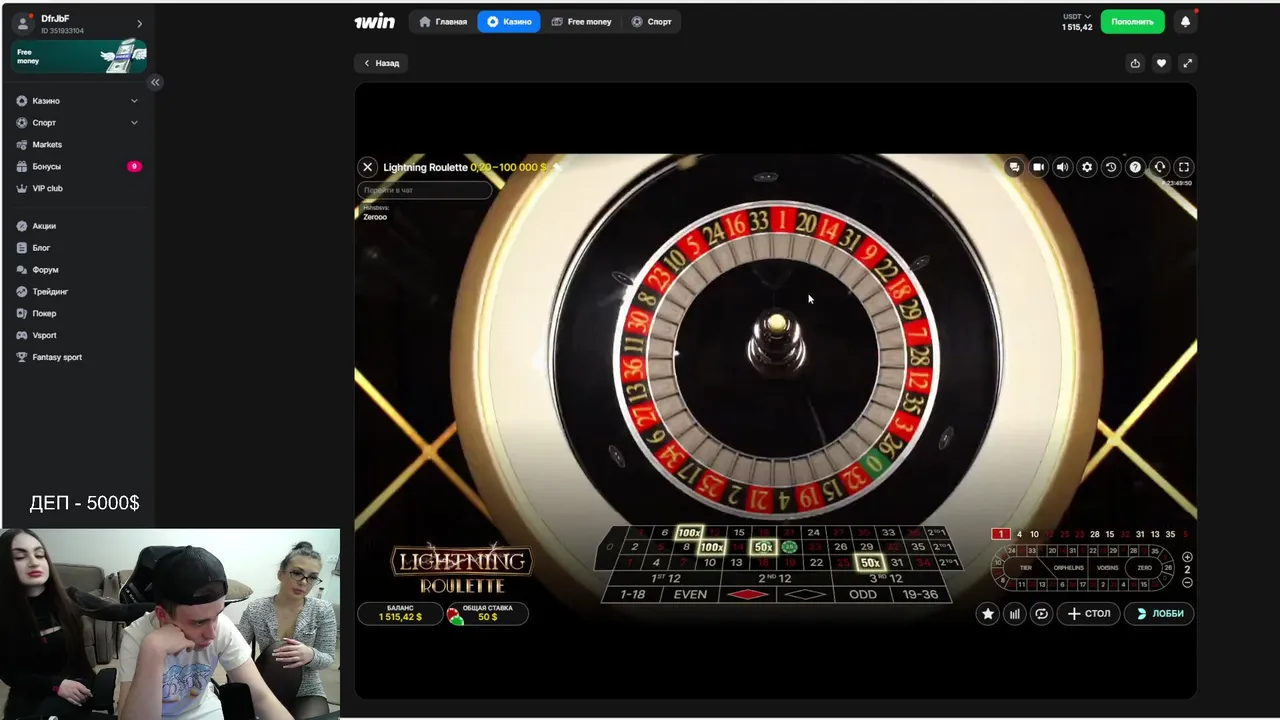This screenshot has width=1280, height=720.
Task: Bet on number 13 on betting table
Action: (736, 563)
